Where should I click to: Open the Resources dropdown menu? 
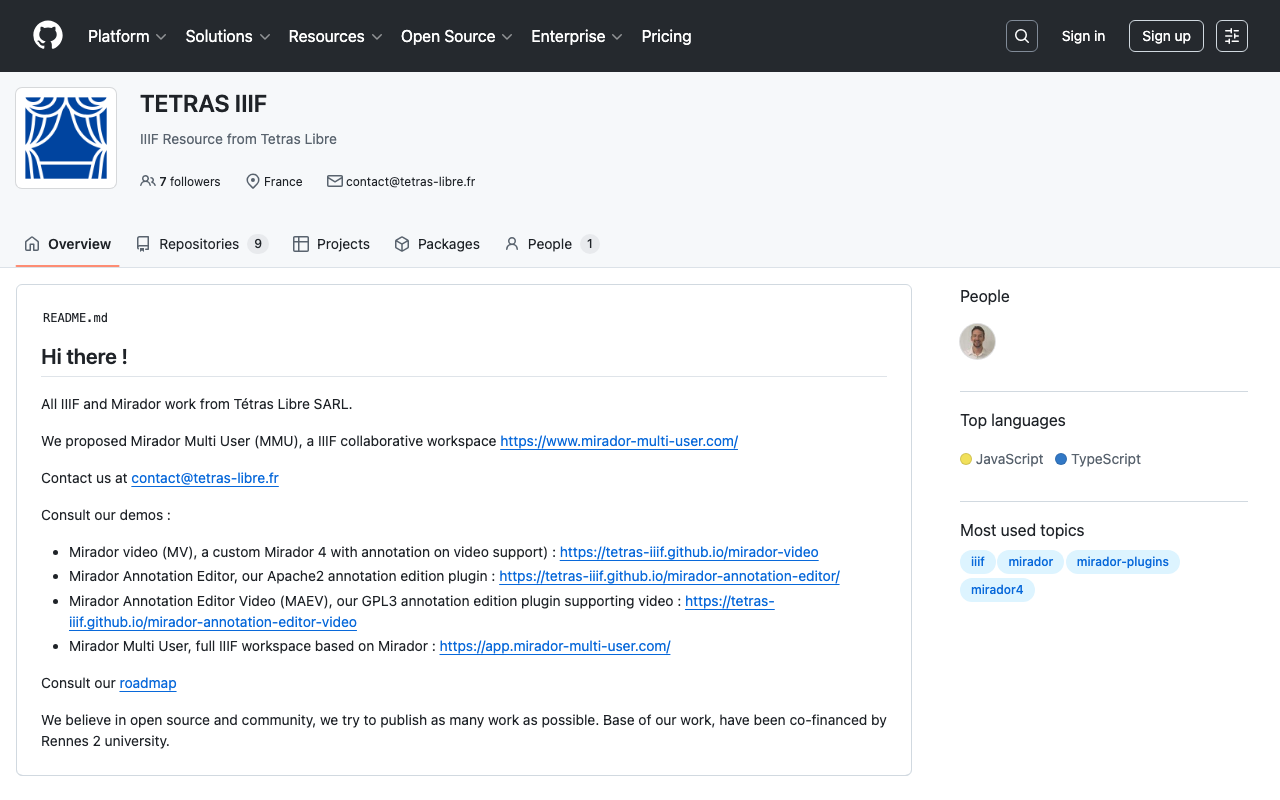tap(335, 36)
